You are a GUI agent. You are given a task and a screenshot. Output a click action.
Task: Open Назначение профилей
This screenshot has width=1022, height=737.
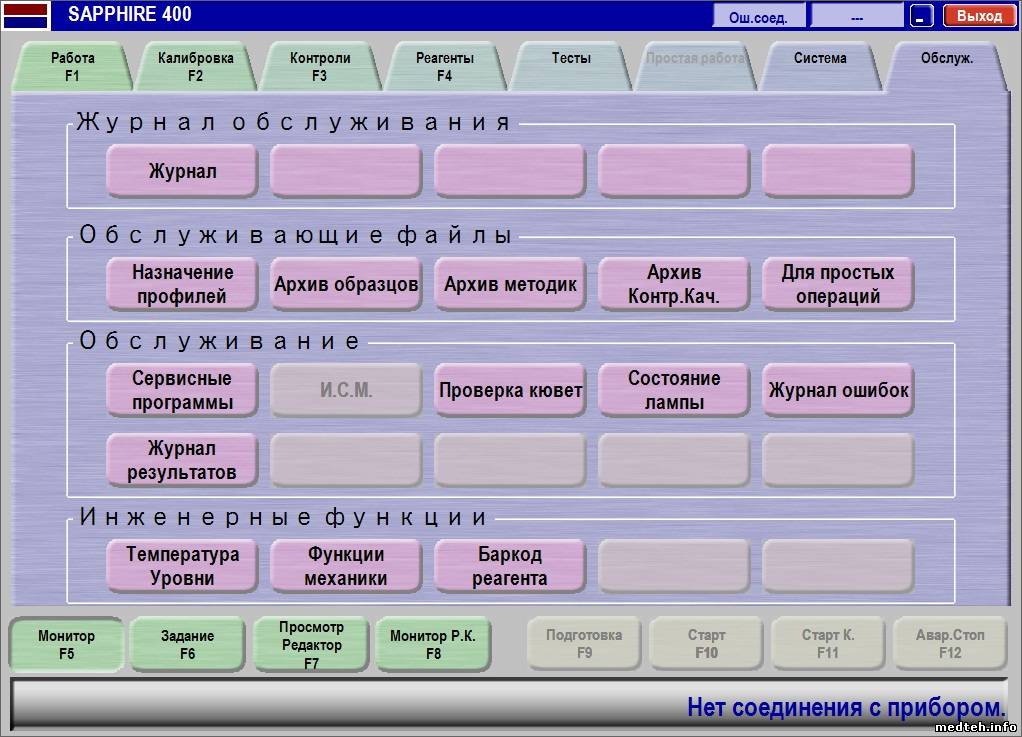click(182, 284)
